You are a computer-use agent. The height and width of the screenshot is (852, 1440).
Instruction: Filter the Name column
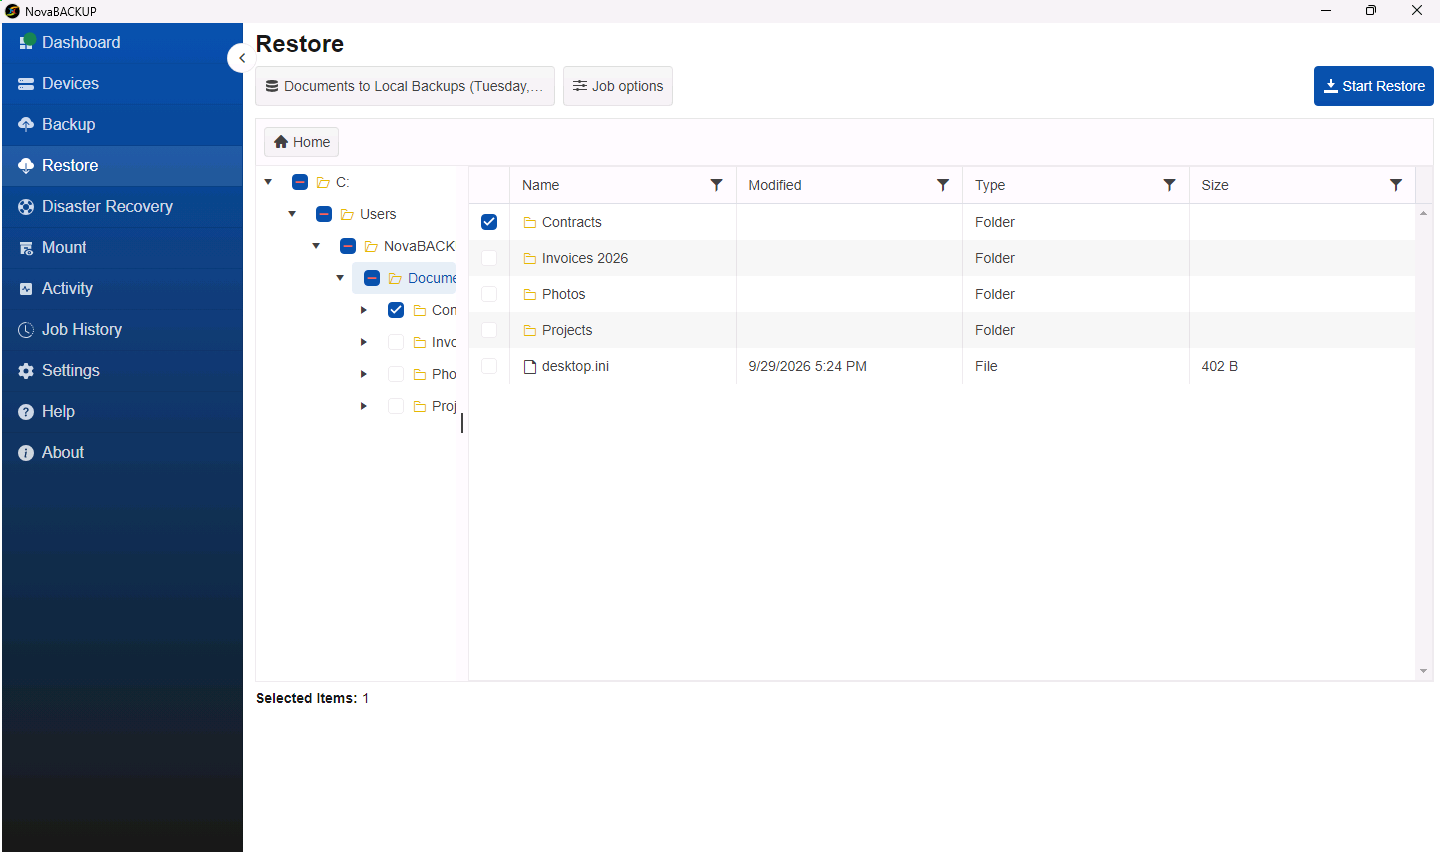click(716, 185)
